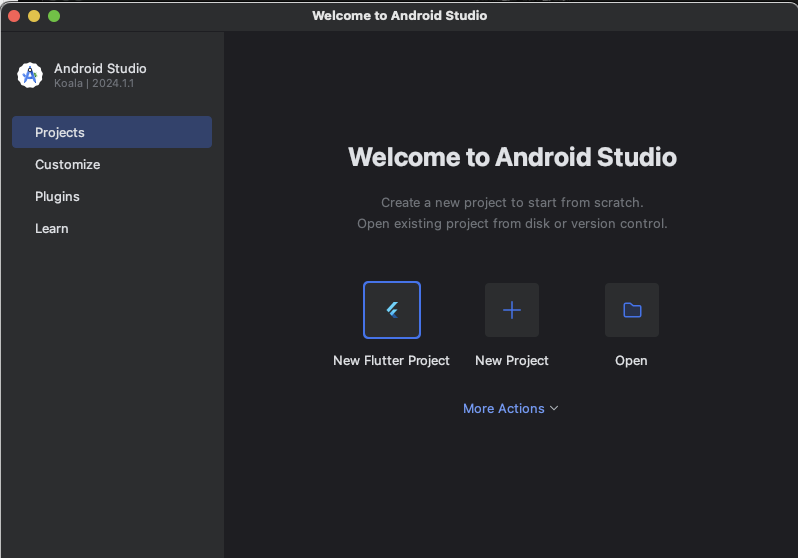This screenshot has height=558, width=798.
Task: Click the Android Studio logo icon
Action: click(x=30, y=75)
